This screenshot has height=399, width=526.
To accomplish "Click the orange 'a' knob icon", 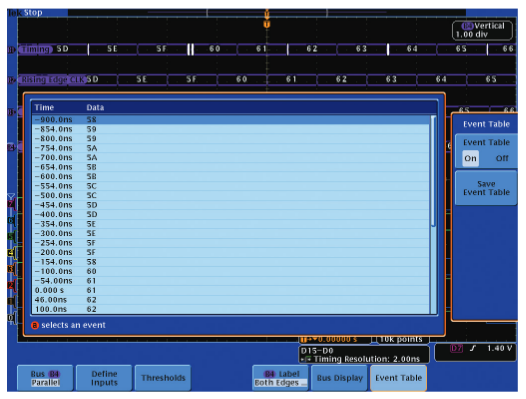I will 35,326.
